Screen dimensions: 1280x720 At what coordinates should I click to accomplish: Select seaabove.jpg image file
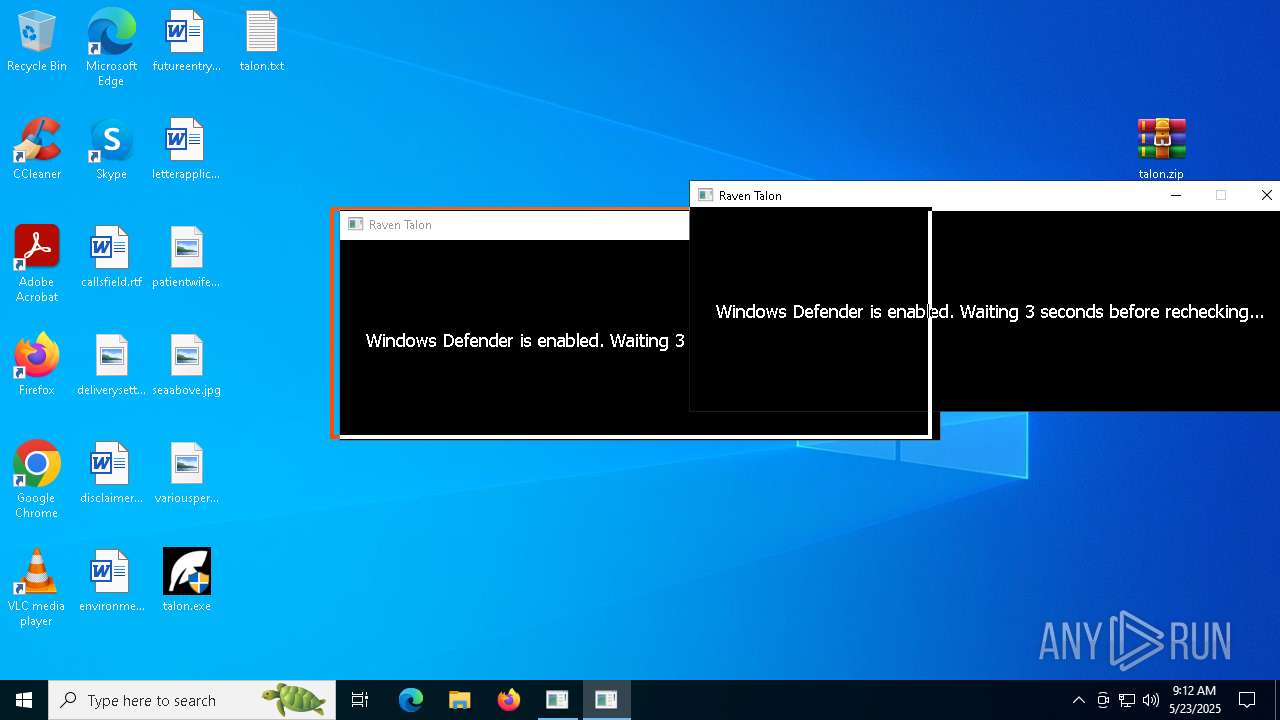click(186, 366)
